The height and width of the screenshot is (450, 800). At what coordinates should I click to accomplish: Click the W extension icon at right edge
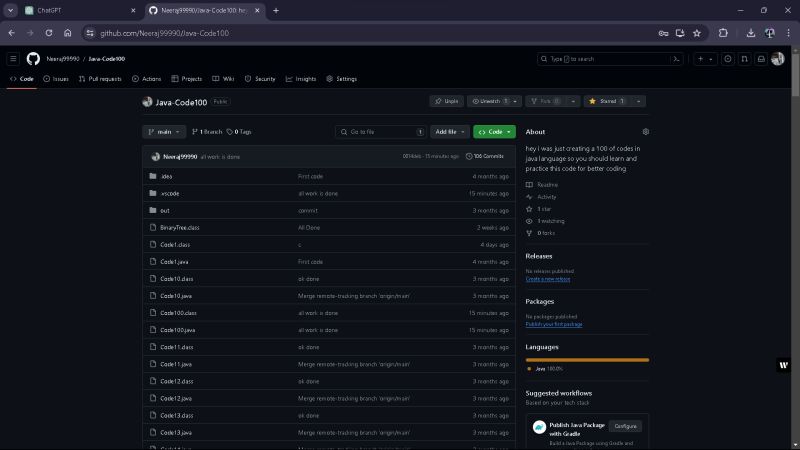tap(783, 365)
